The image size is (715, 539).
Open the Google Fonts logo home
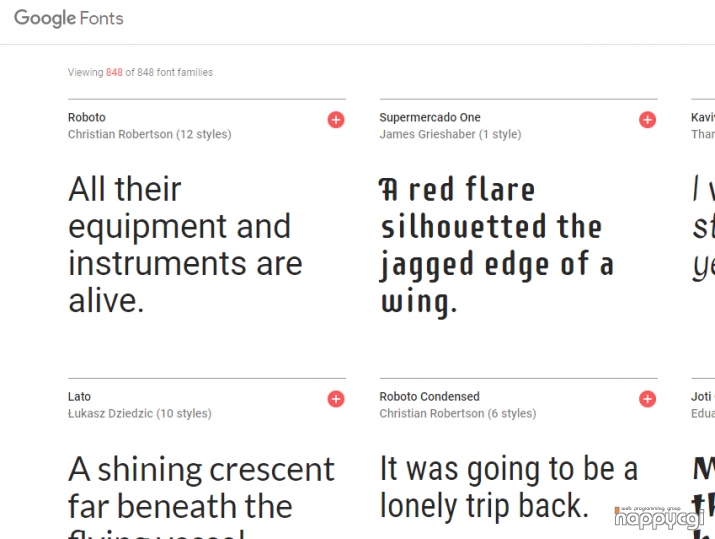pyautogui.click(x=69, y=19)
